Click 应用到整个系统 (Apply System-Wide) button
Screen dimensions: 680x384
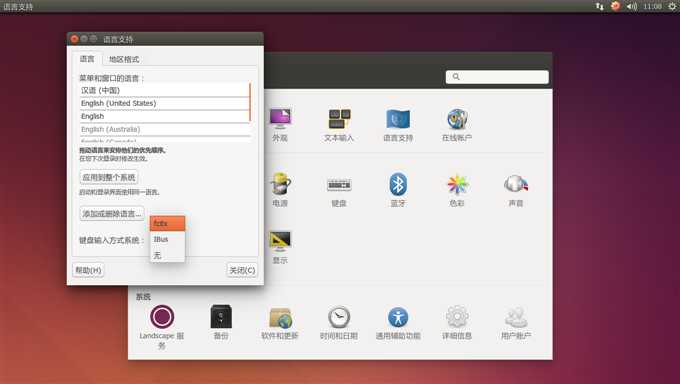point(109,177)
